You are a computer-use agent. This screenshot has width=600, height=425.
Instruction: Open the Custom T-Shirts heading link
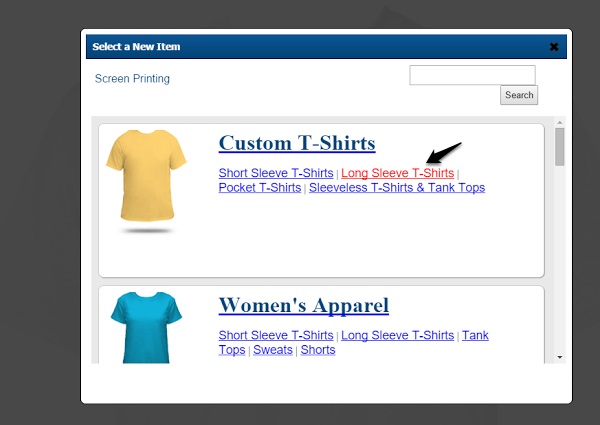[297, 143]
